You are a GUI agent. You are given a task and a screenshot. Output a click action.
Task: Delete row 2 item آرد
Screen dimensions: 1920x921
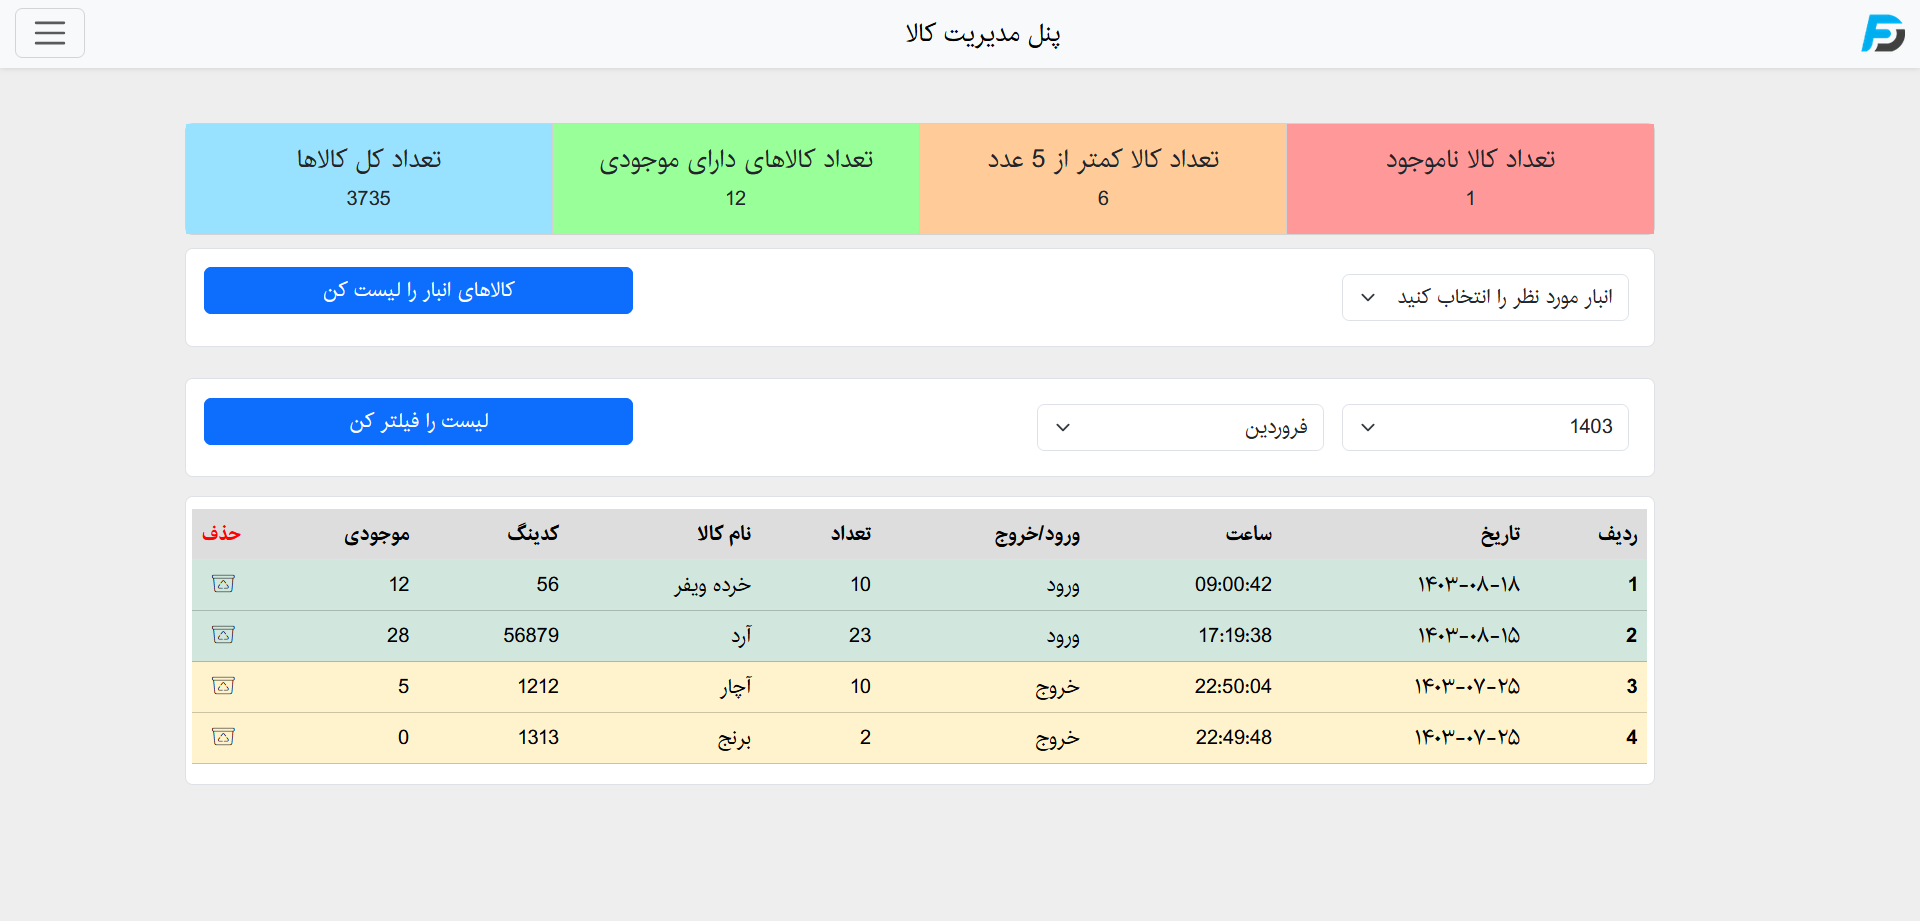tap(223, 635)
